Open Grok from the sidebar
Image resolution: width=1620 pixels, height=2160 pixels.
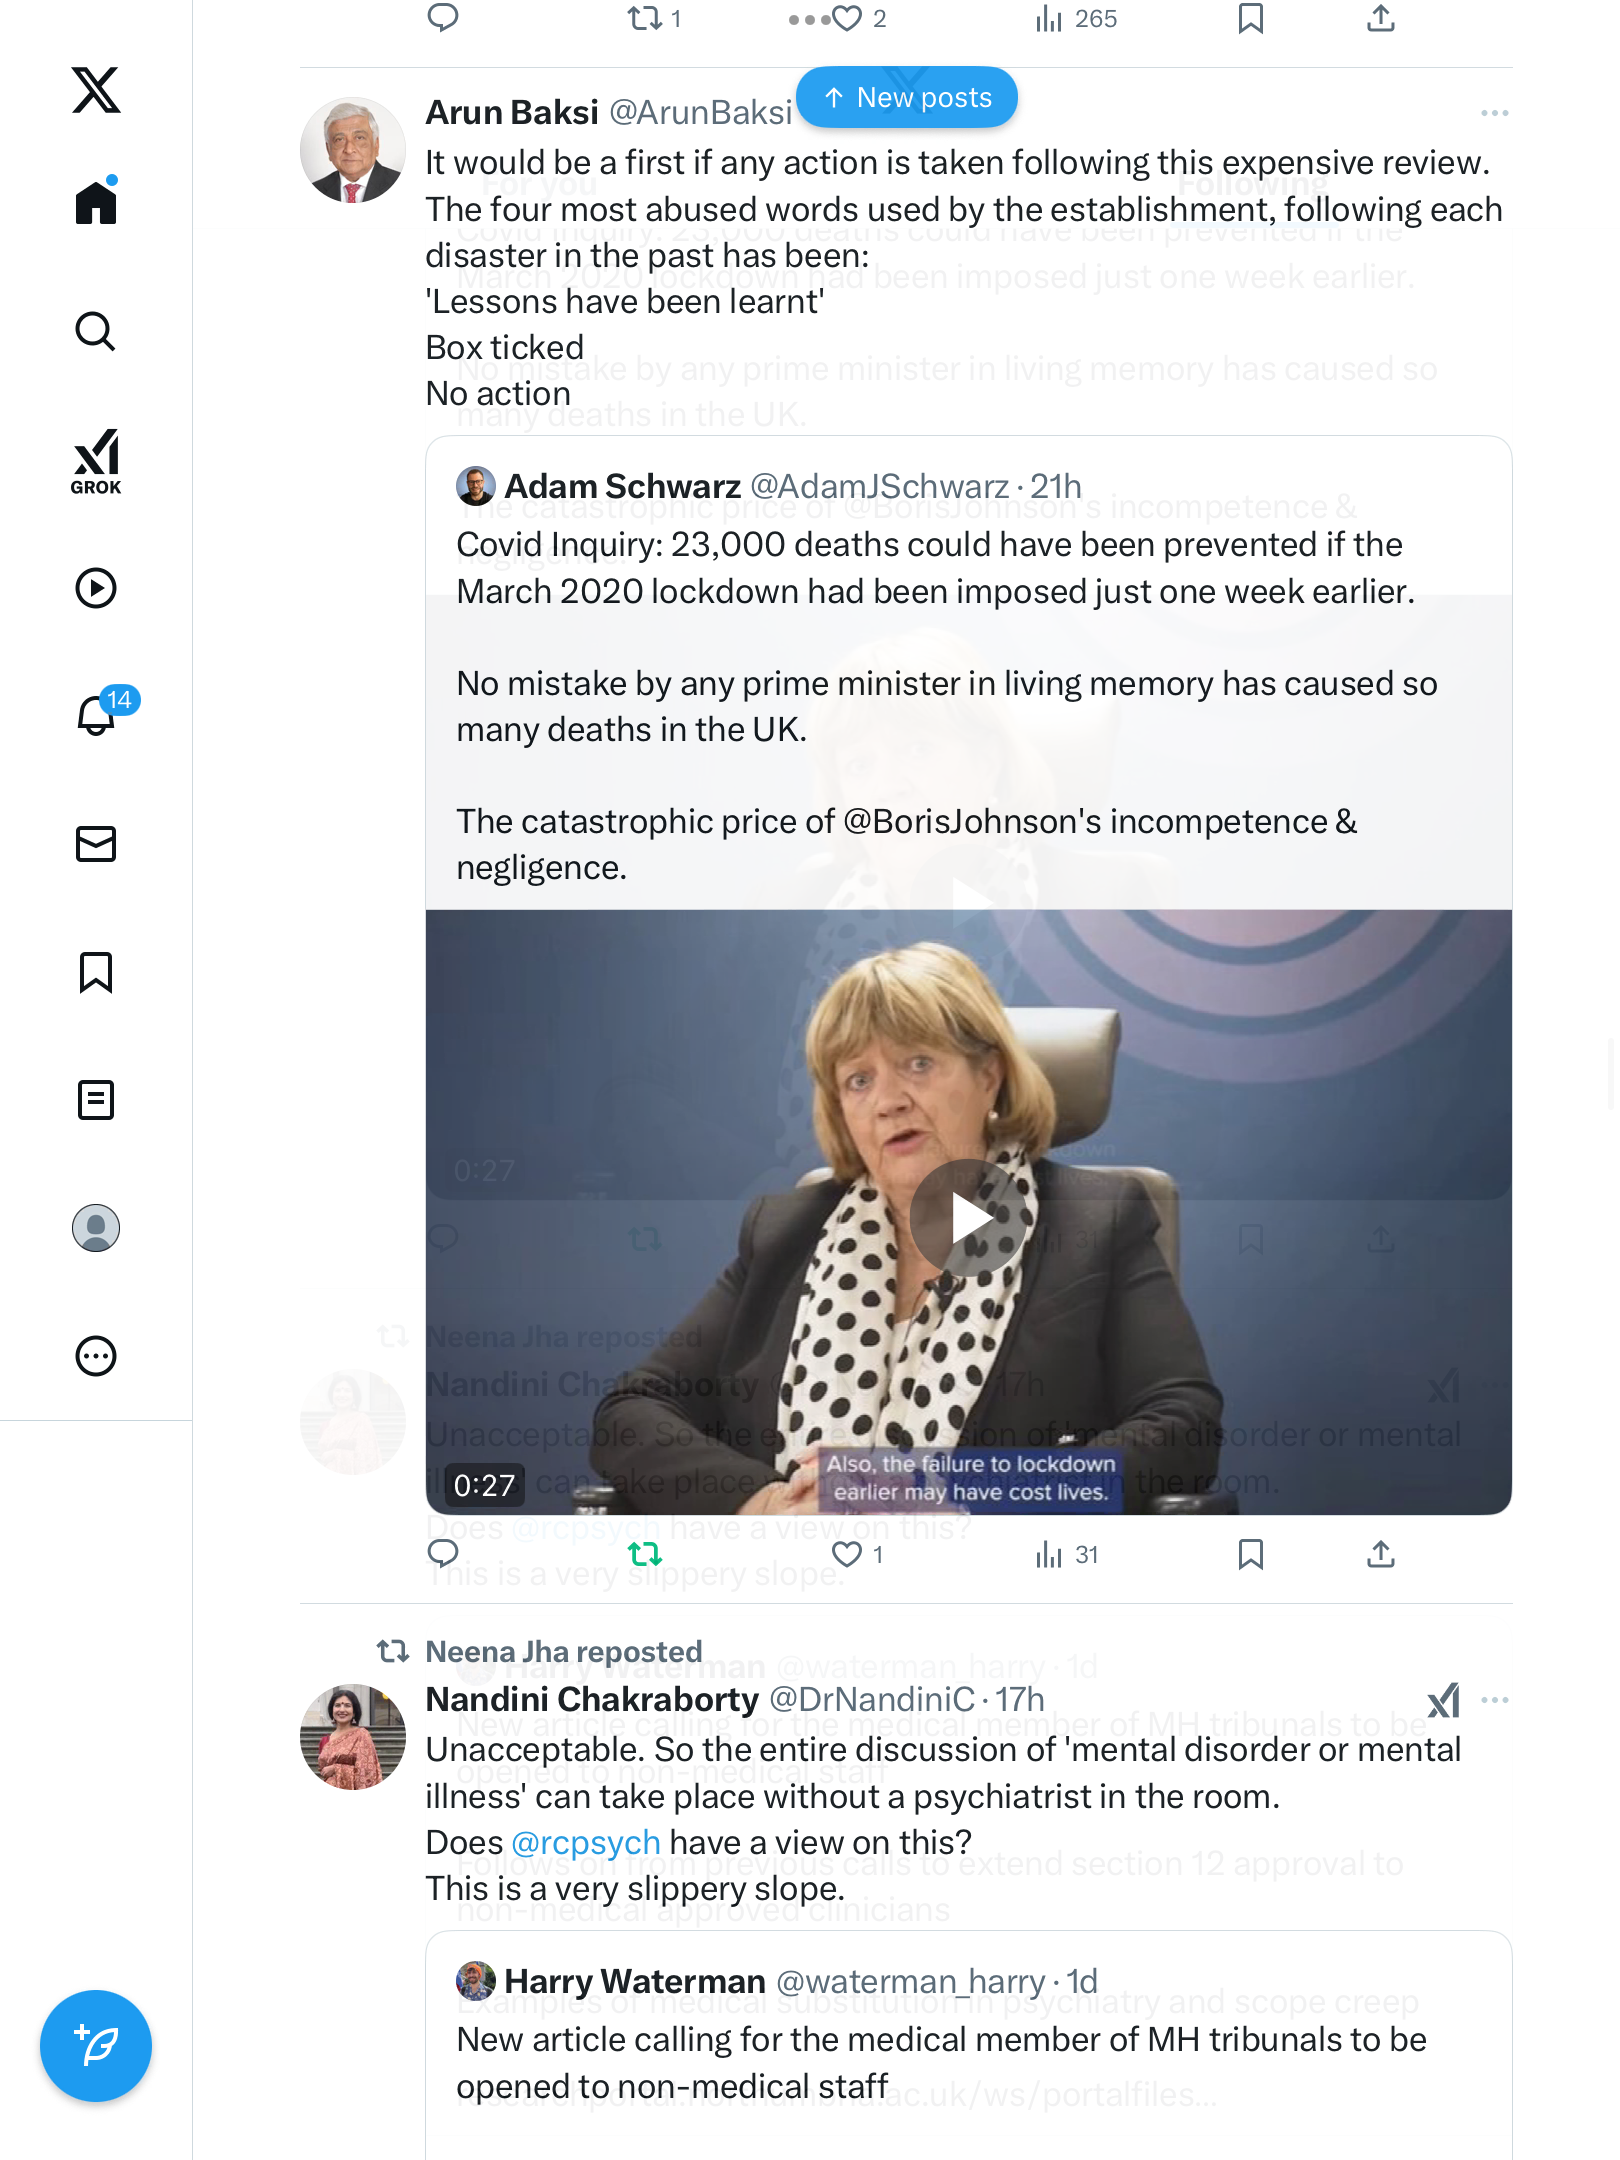pyautogui.click(x=96, y=461)
